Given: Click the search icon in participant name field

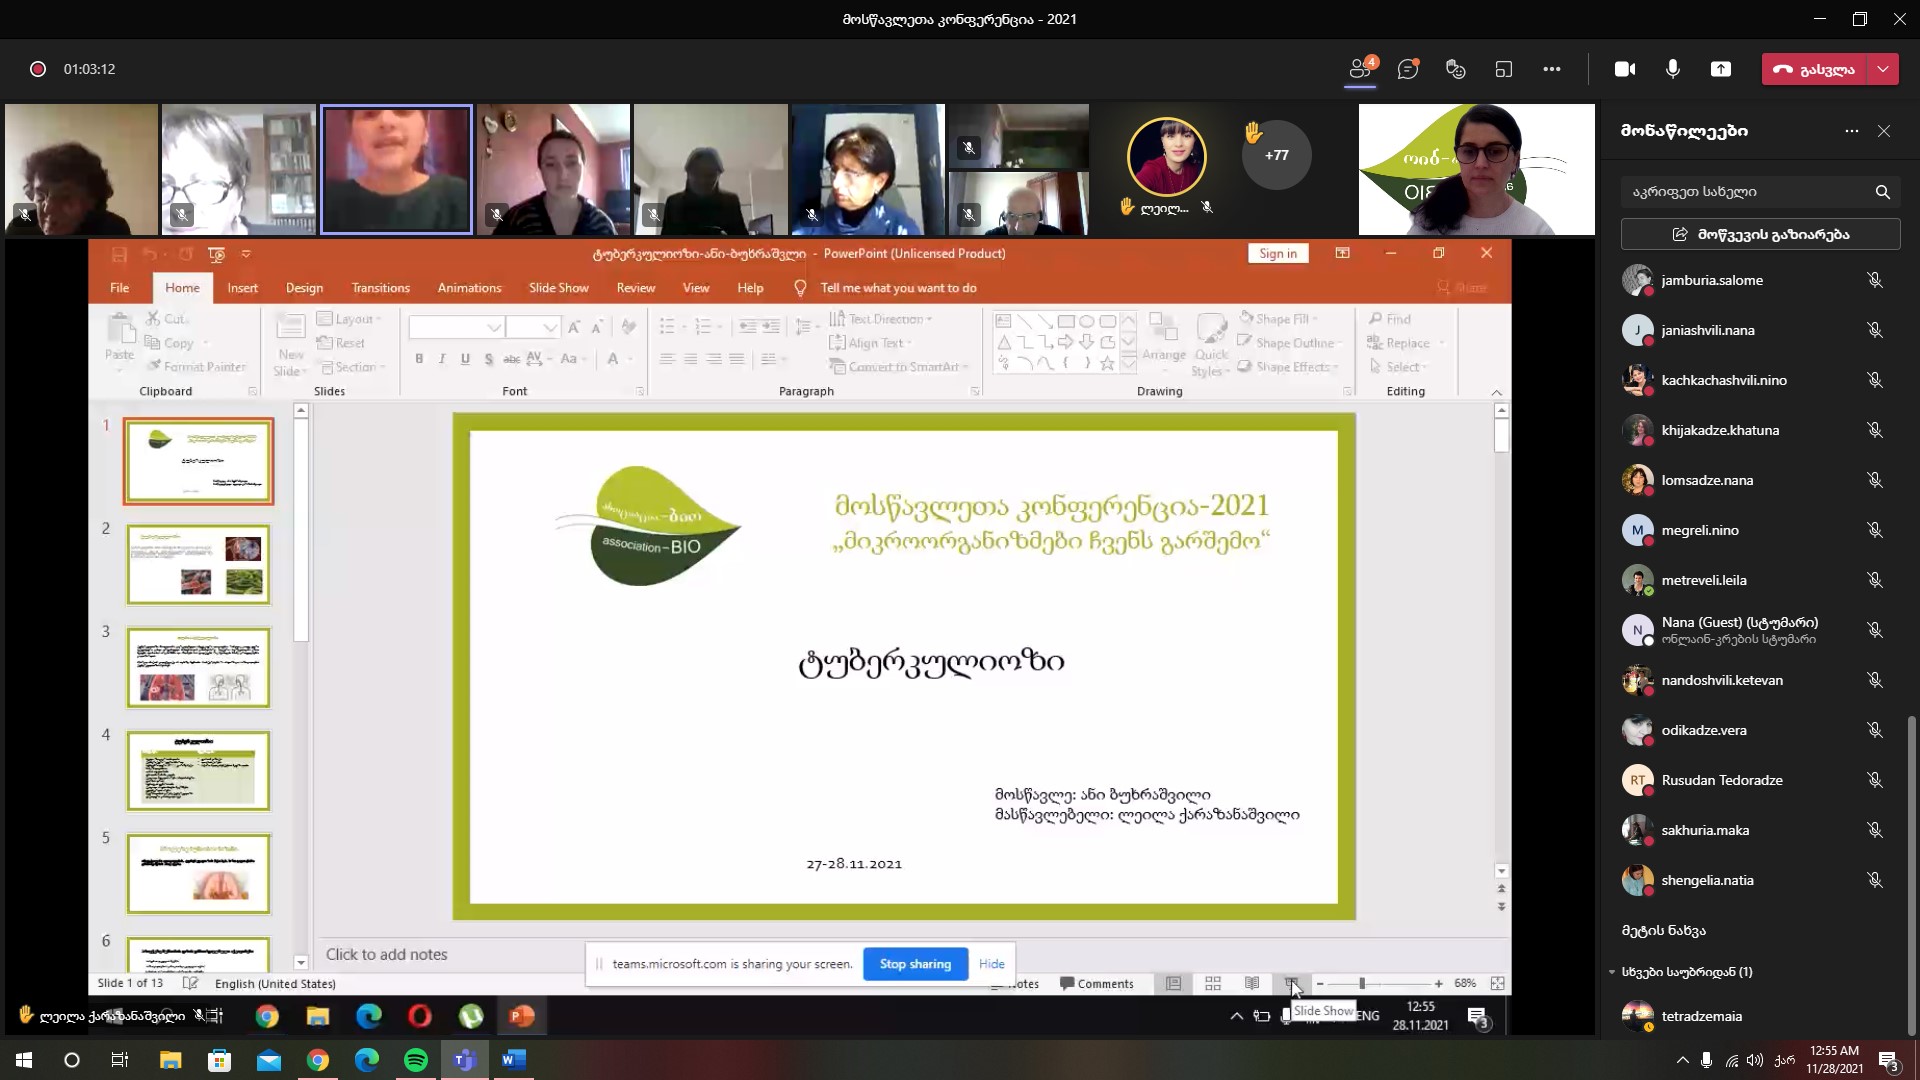Looking at the screenshot, I should pos(1883,192).
